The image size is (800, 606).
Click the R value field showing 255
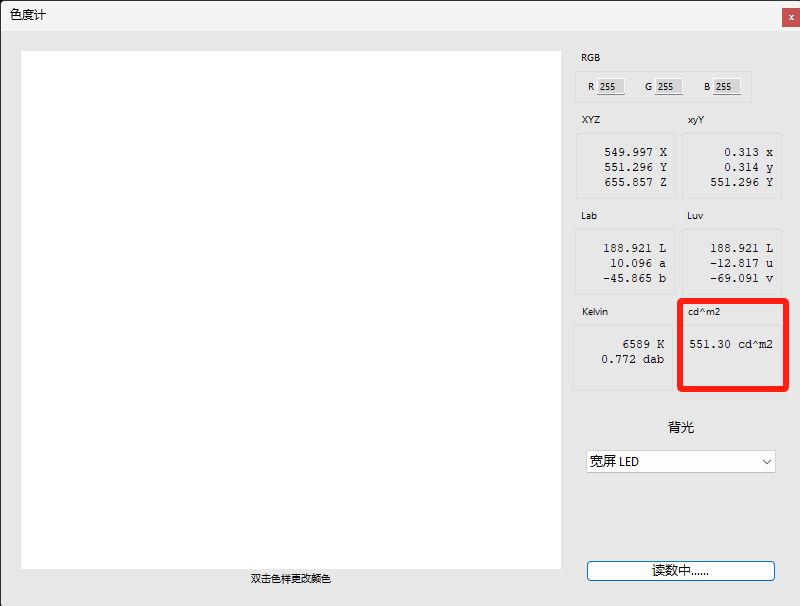coord(611,86)
